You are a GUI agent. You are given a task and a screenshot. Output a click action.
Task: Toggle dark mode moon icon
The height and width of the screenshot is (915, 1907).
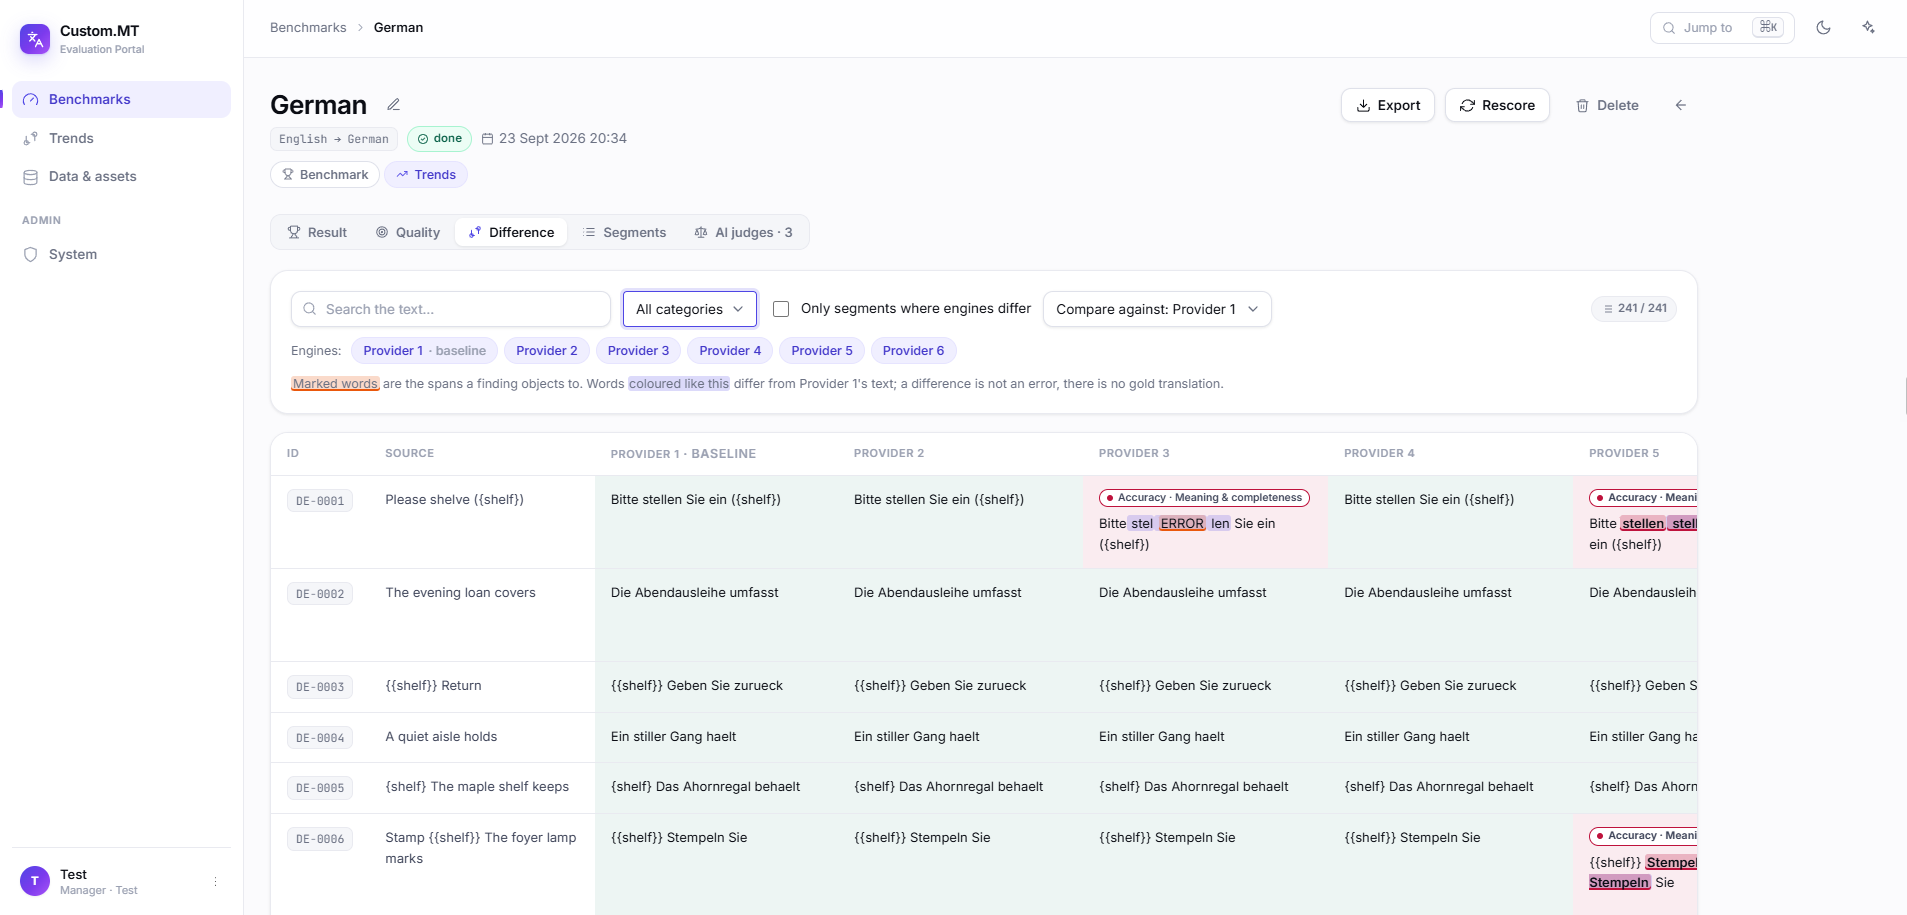(1823, 28)
